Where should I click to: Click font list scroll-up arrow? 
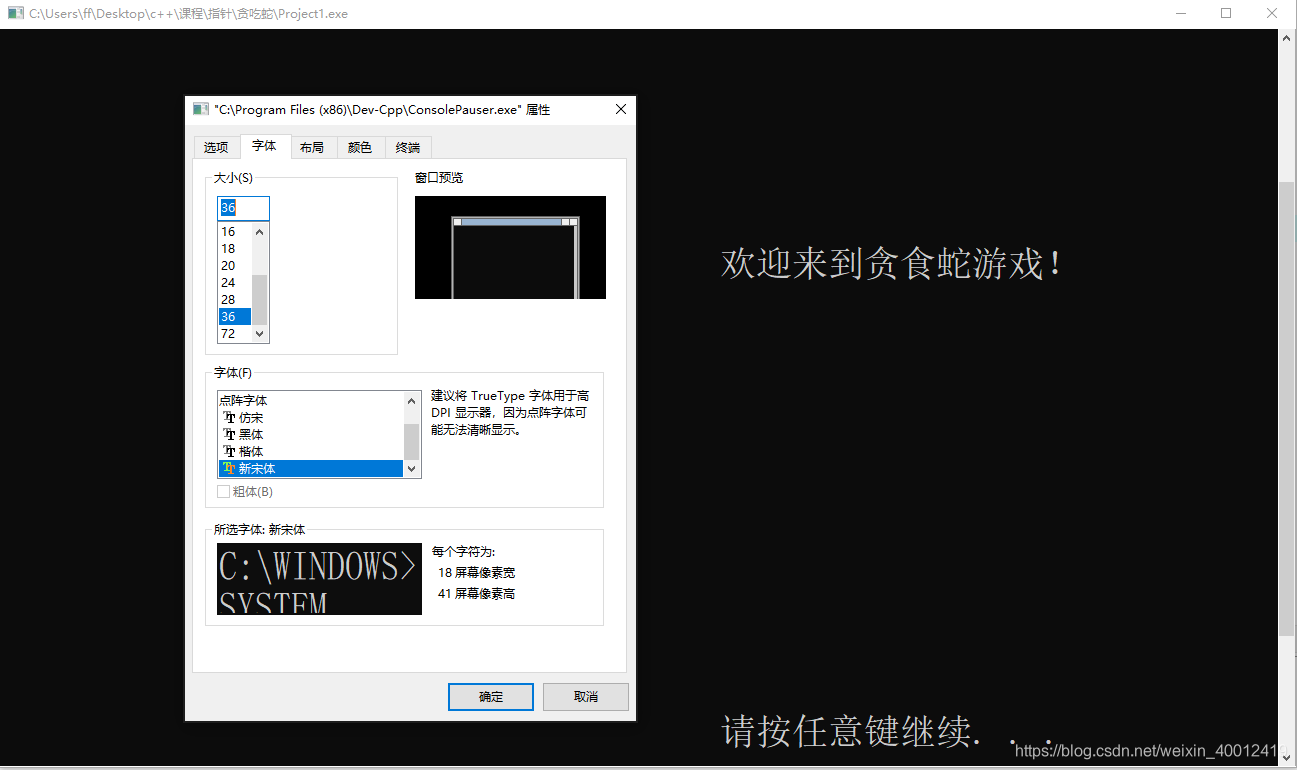pos(412,400)
